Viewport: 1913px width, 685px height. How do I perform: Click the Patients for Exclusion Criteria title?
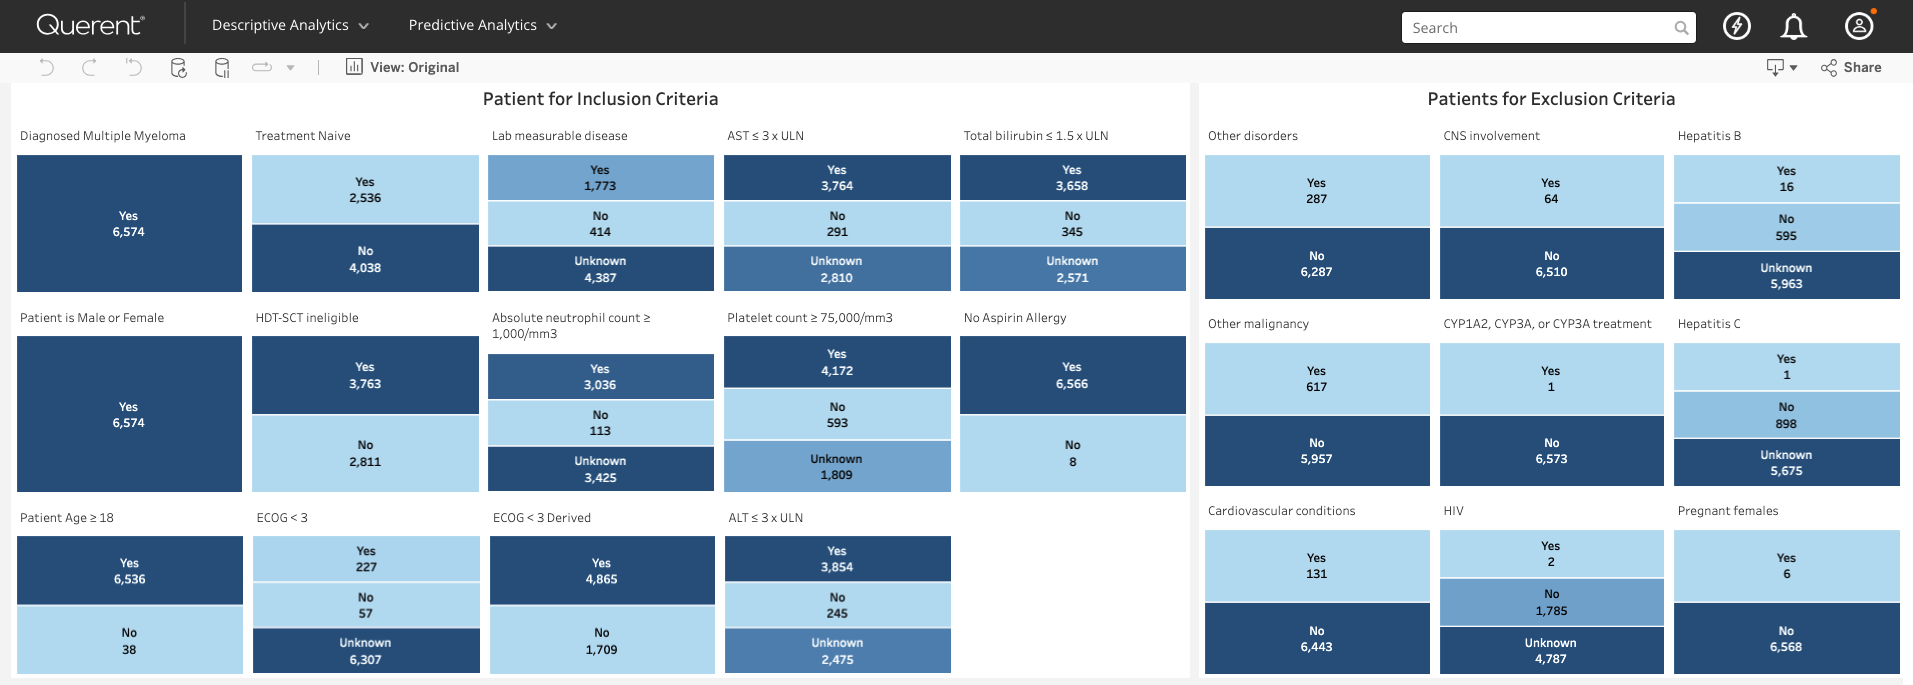pos(1551,99)
